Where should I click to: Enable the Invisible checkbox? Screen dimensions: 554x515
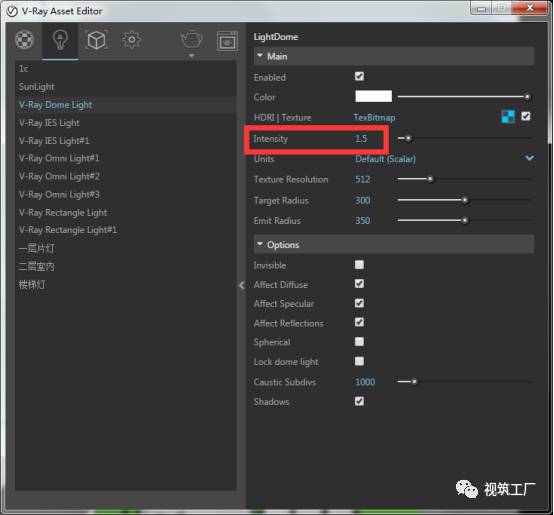pos(359,265)
